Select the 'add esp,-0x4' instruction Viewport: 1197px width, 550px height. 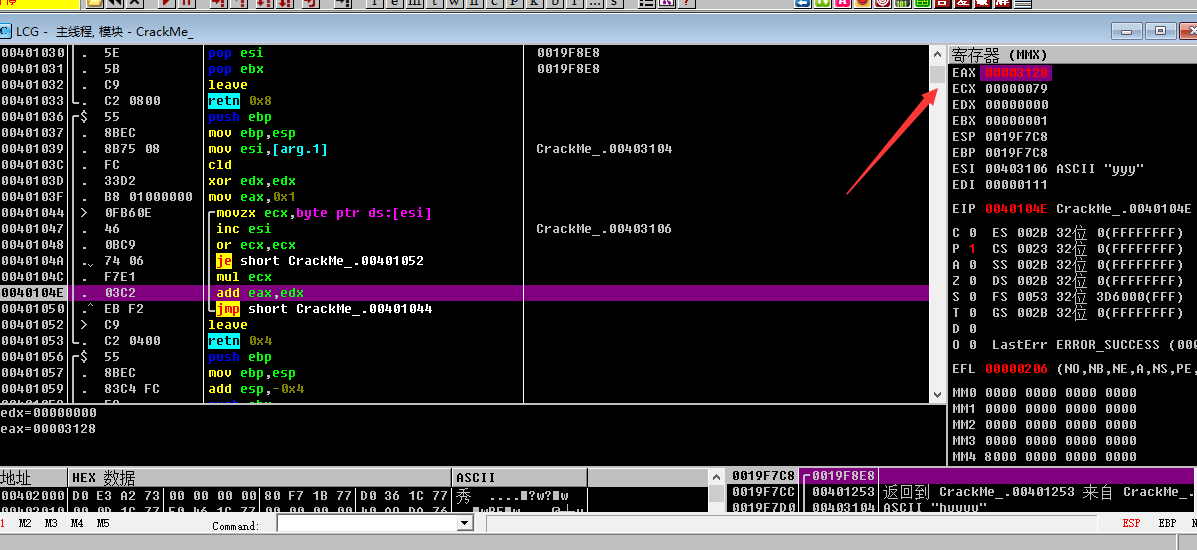256,389
